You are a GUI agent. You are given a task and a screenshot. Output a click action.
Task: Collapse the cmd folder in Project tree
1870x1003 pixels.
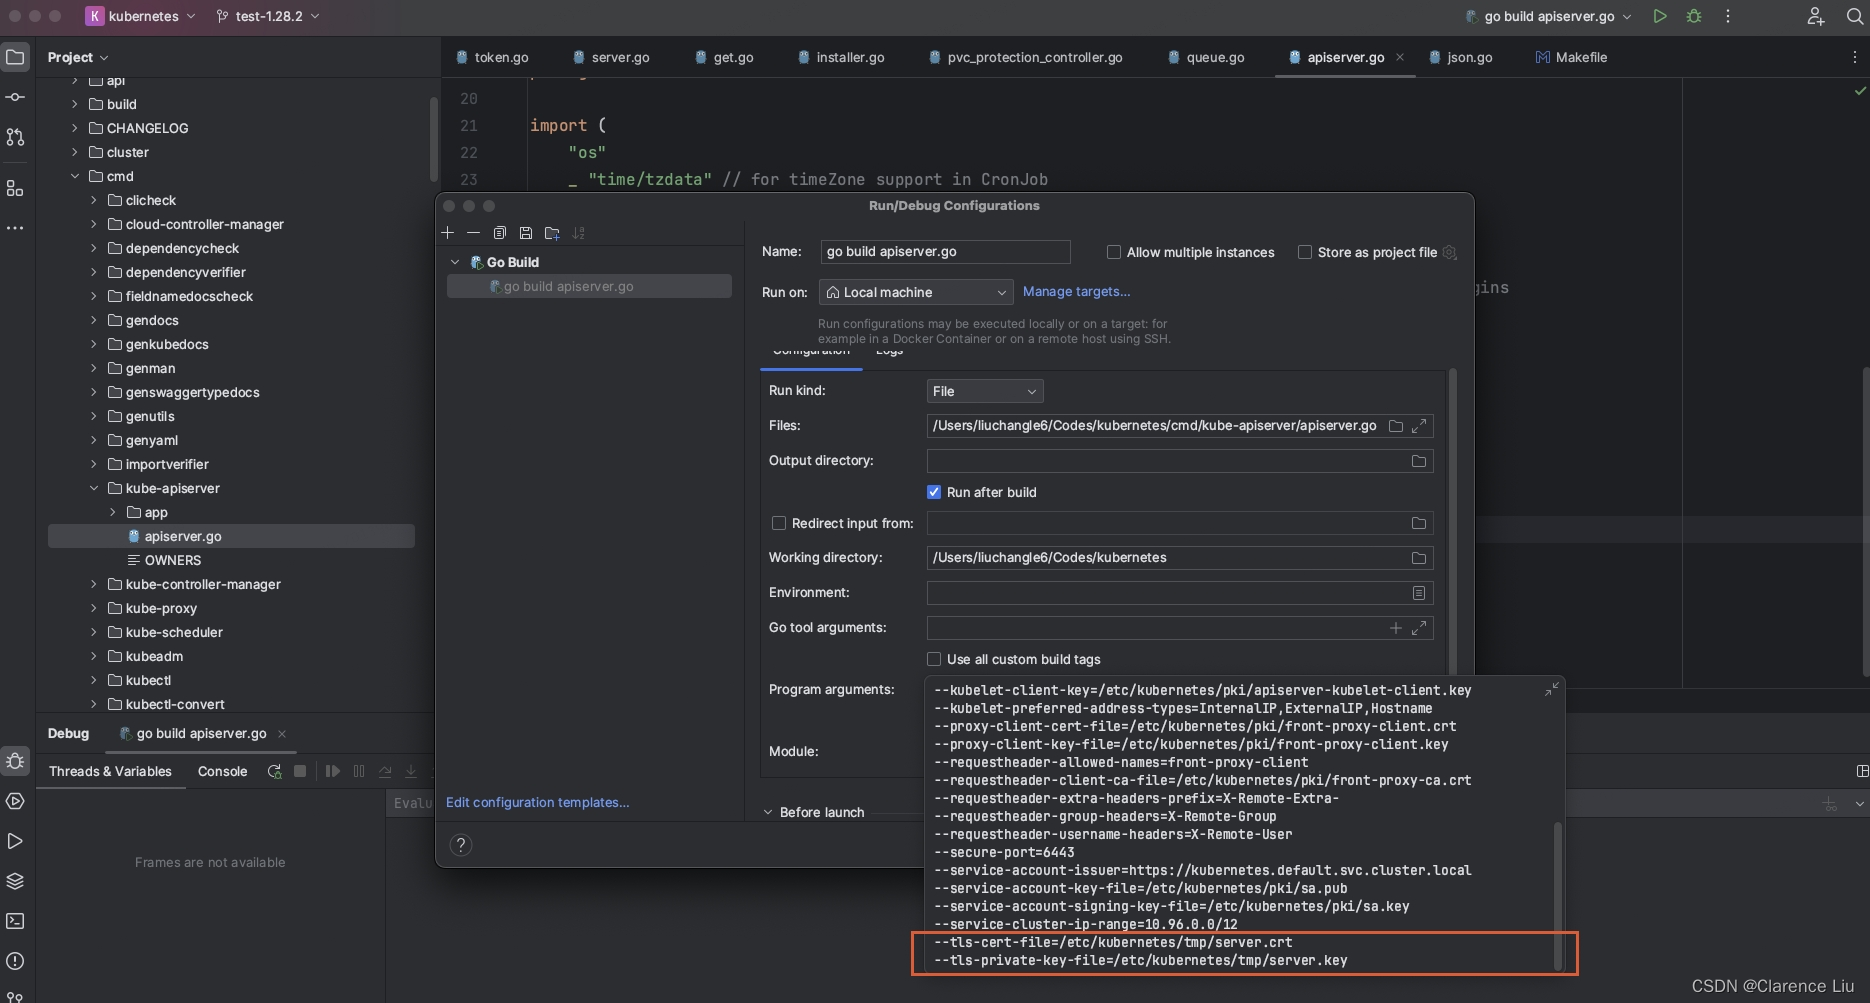tap(75, 176)
